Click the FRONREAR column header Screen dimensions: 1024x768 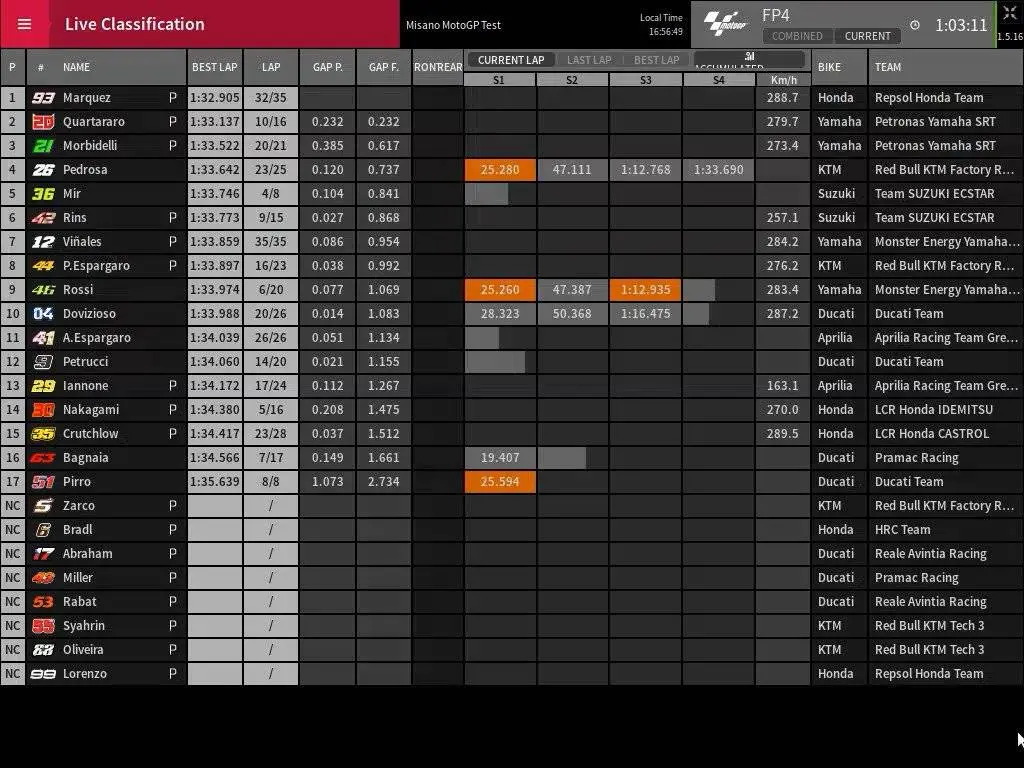click(438, 67)
